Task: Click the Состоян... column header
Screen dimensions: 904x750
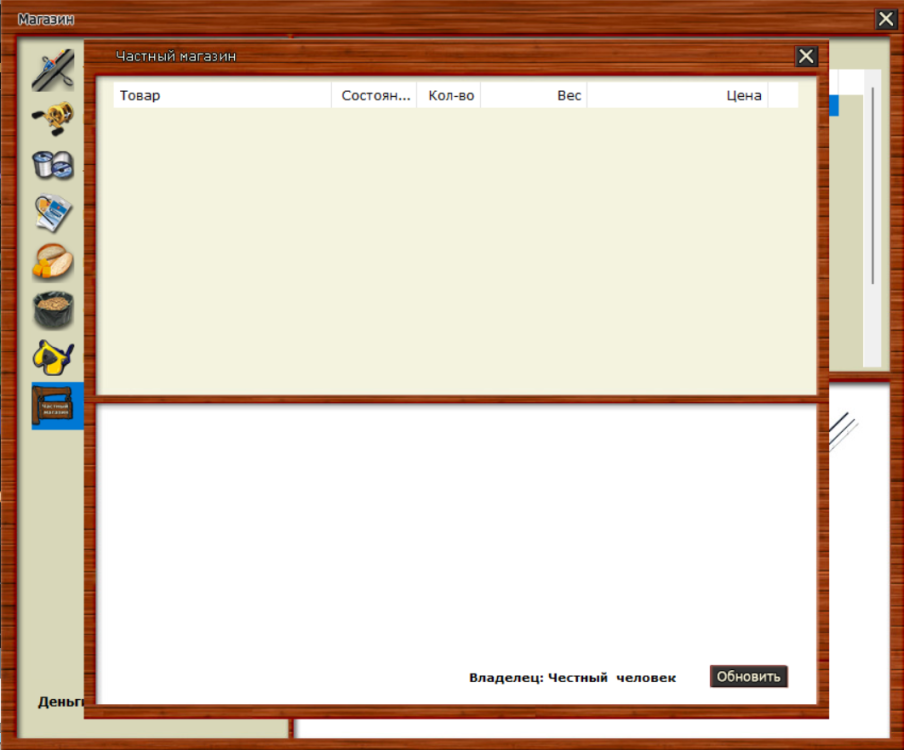Action: pos(372,95)
